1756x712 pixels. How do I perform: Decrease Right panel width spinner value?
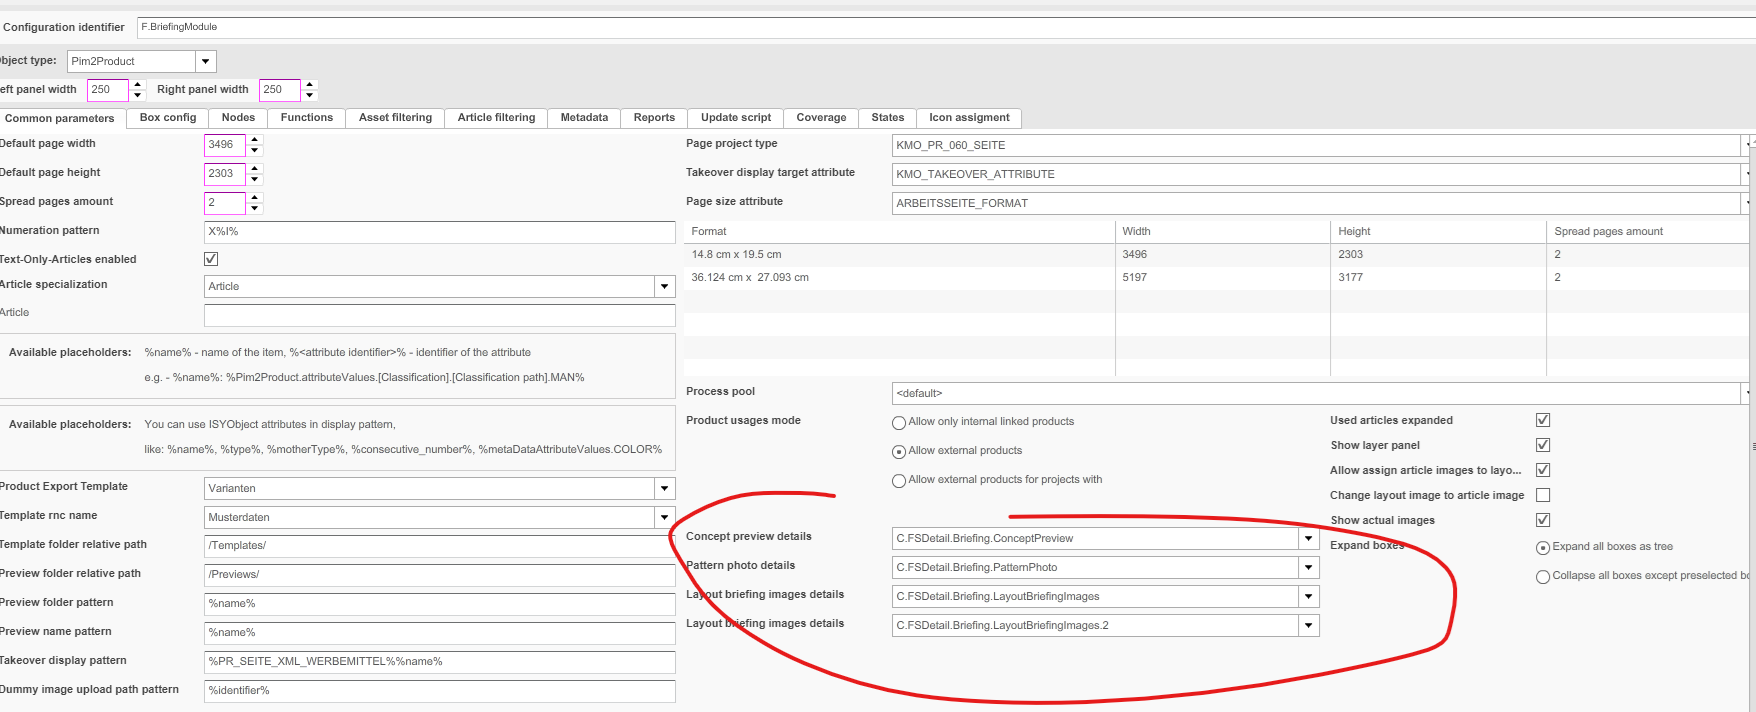pyautogui.click(x=310, y=95)
